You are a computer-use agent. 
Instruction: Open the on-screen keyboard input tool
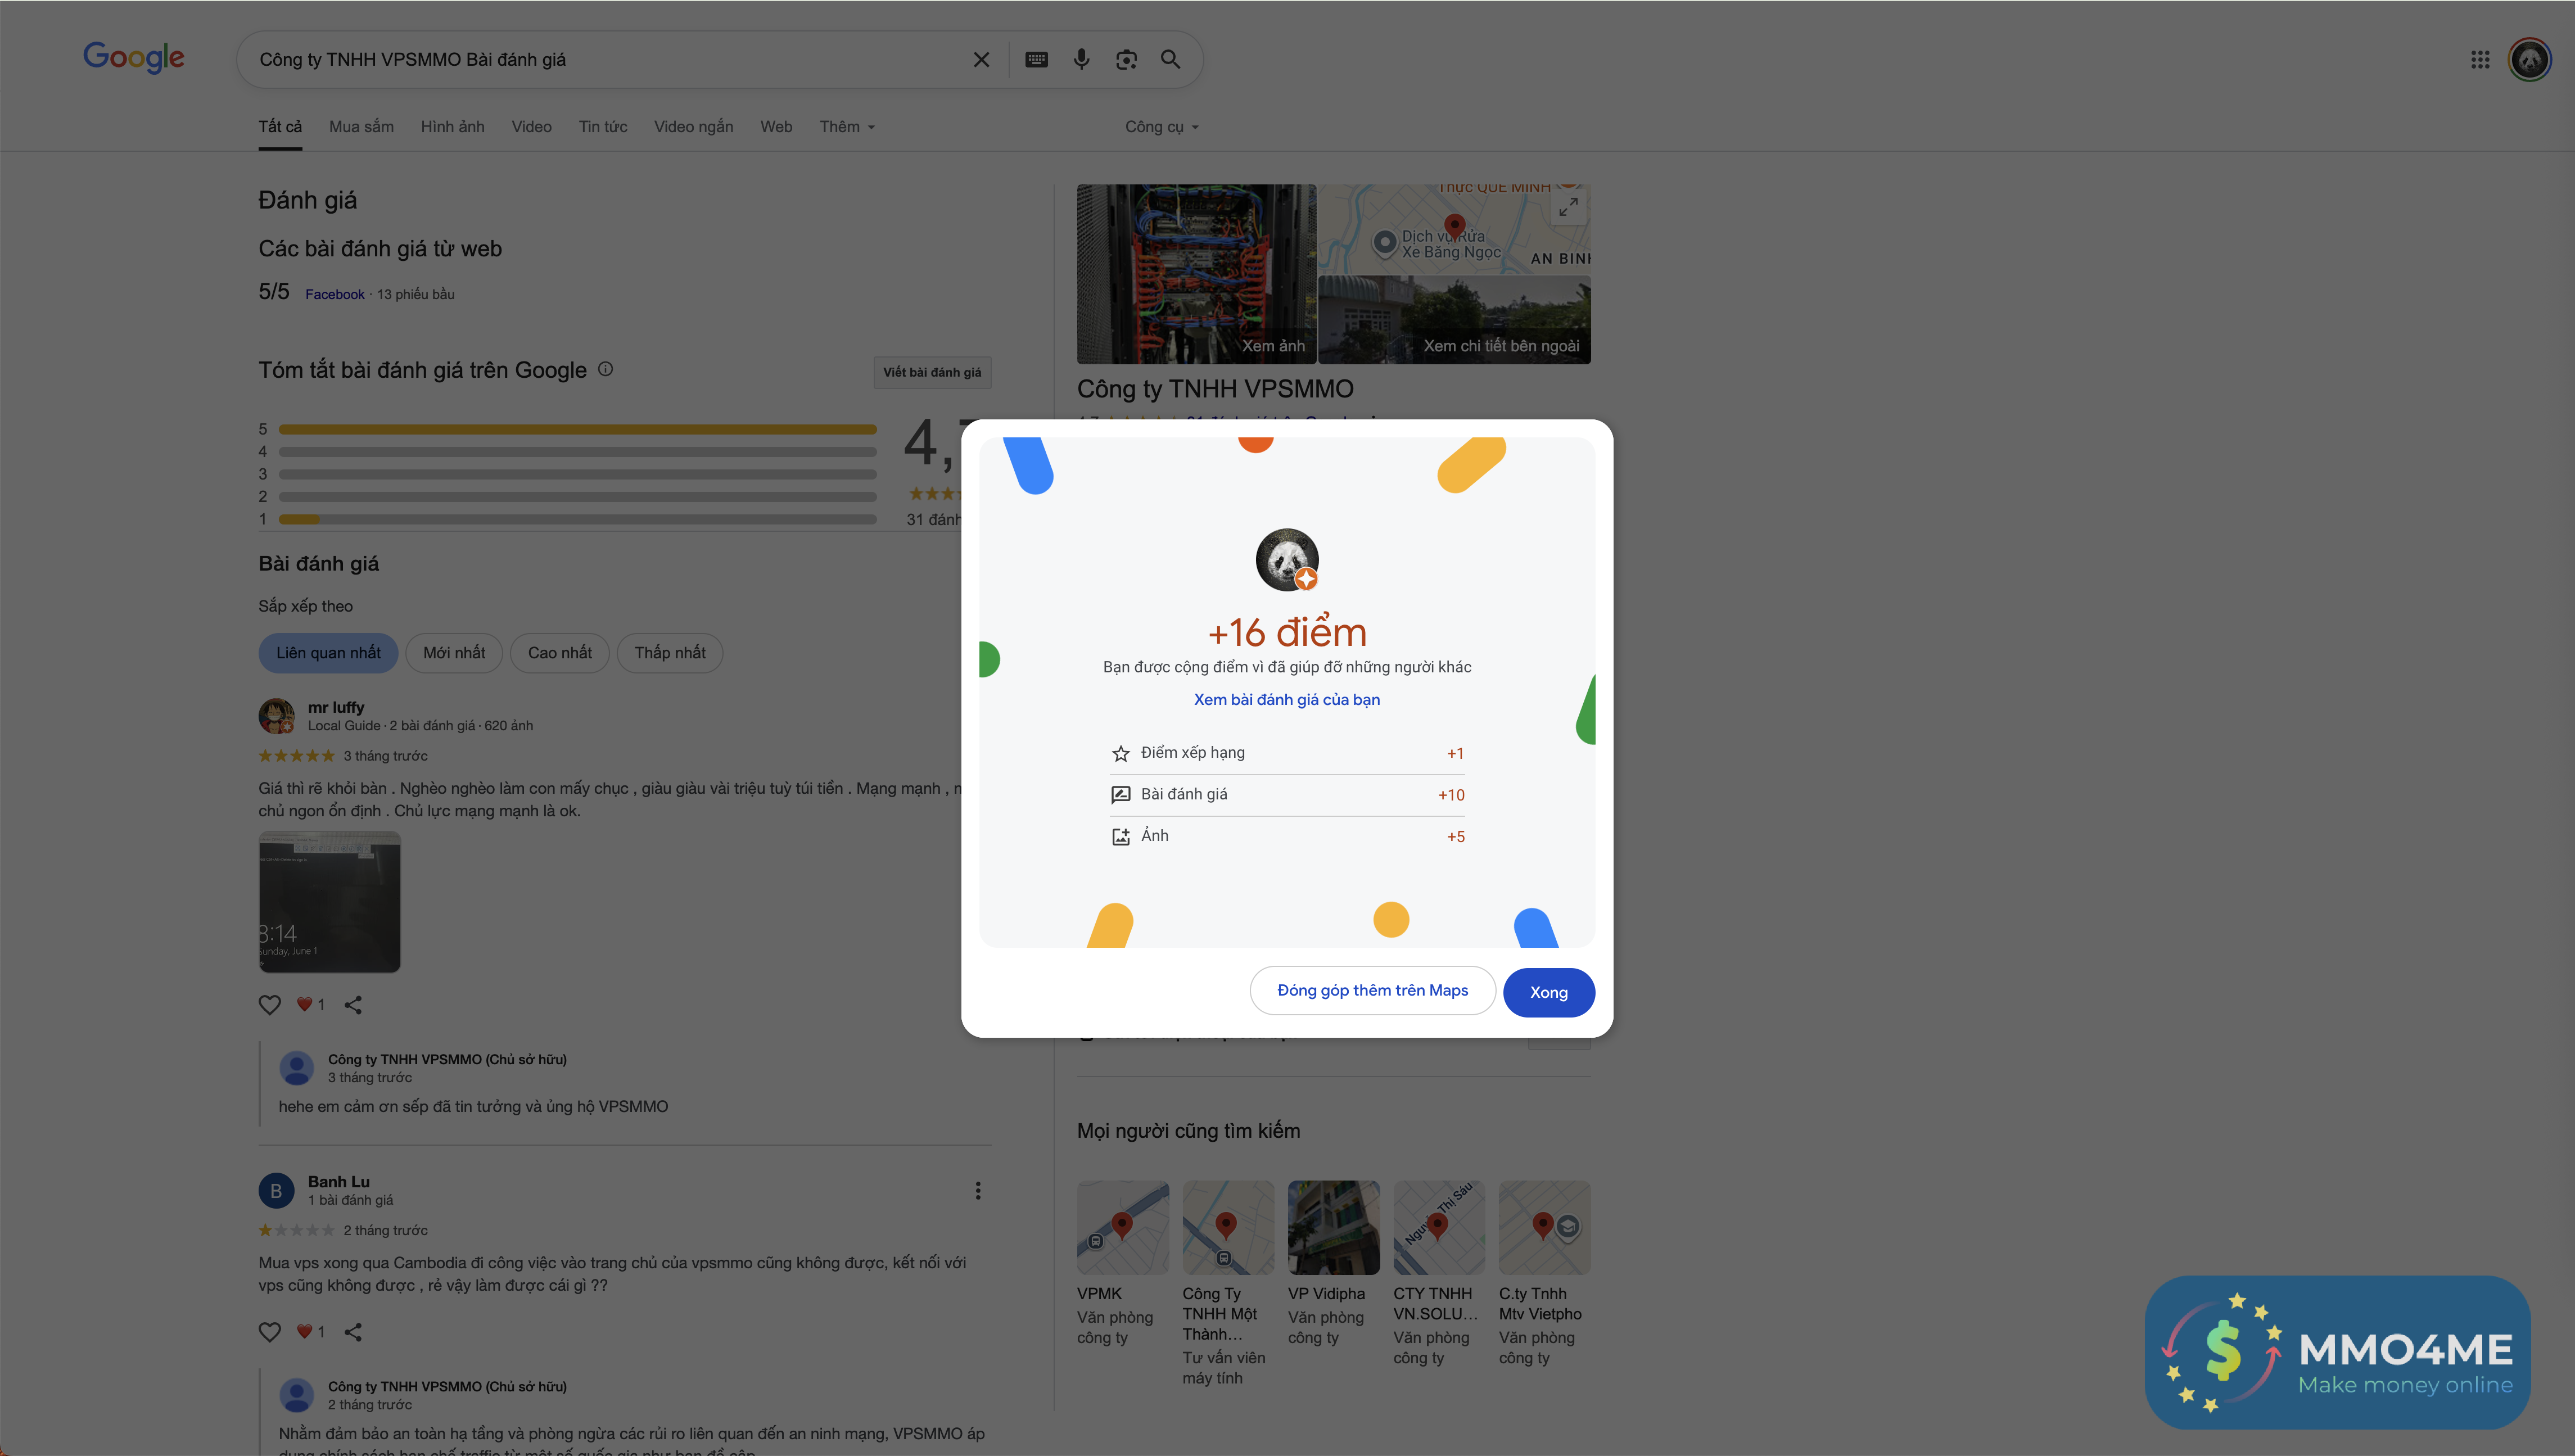coord(1036,60)
